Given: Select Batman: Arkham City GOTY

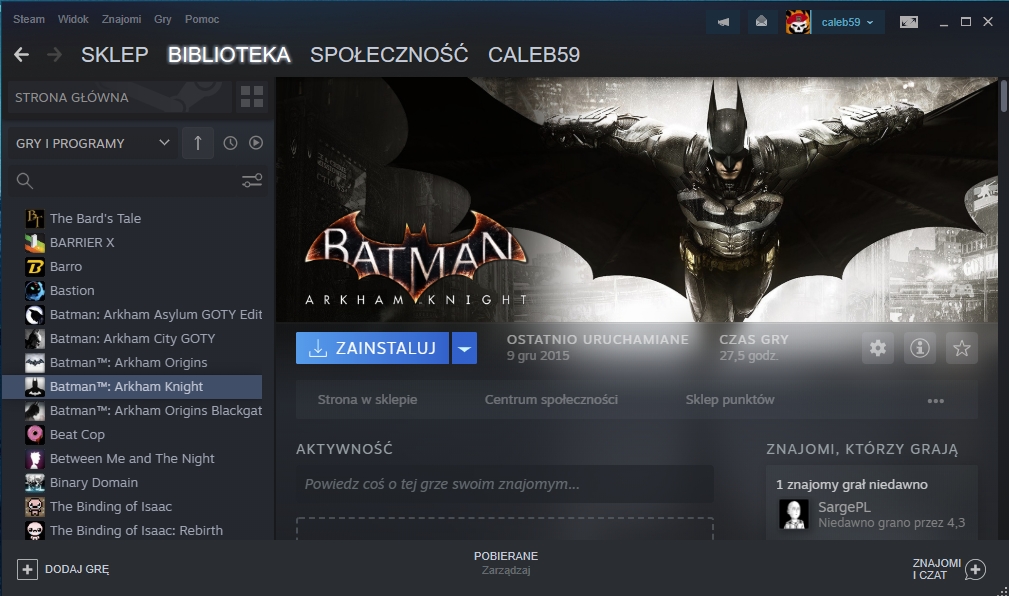Looking at the screenshot, I should 132,339.
